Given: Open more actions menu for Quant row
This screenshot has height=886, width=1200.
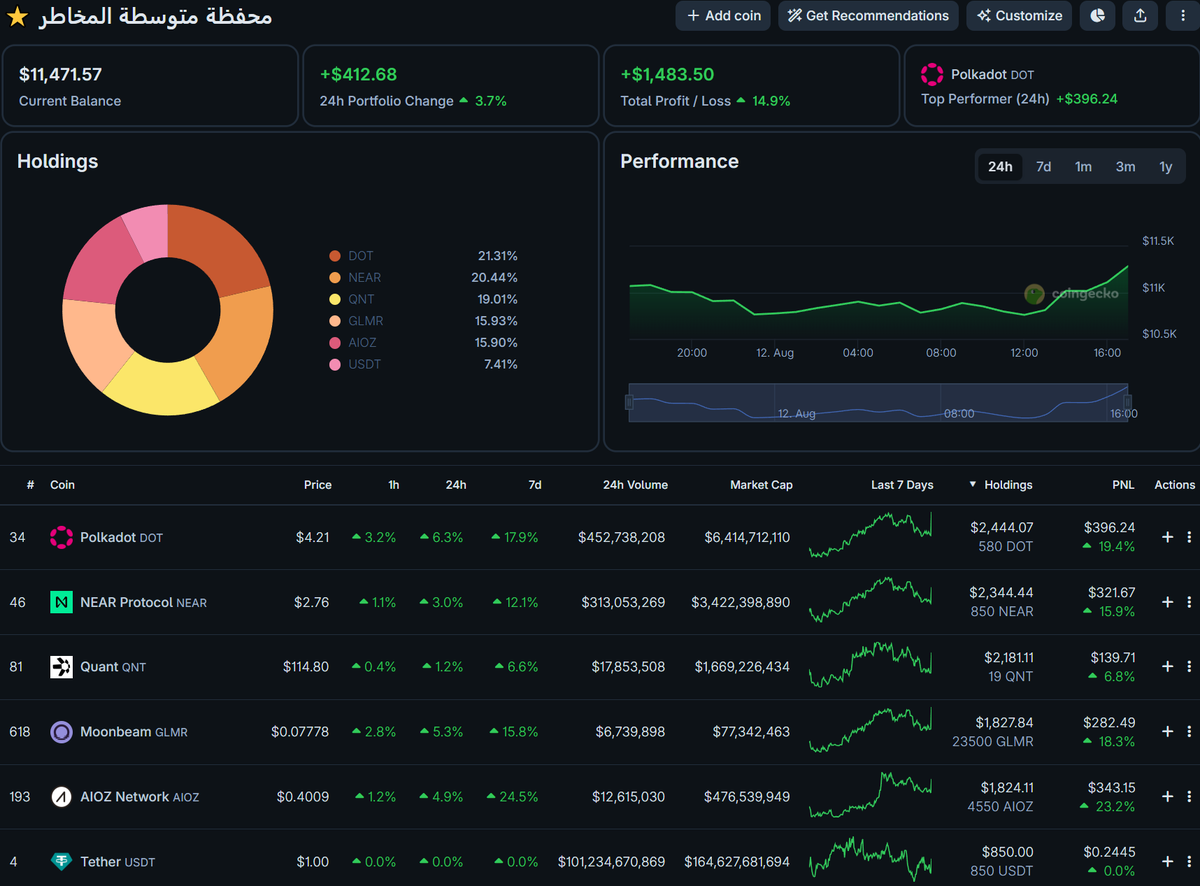Looking at the screenshot, I should pyautogui.click(x=1189, y=667).
